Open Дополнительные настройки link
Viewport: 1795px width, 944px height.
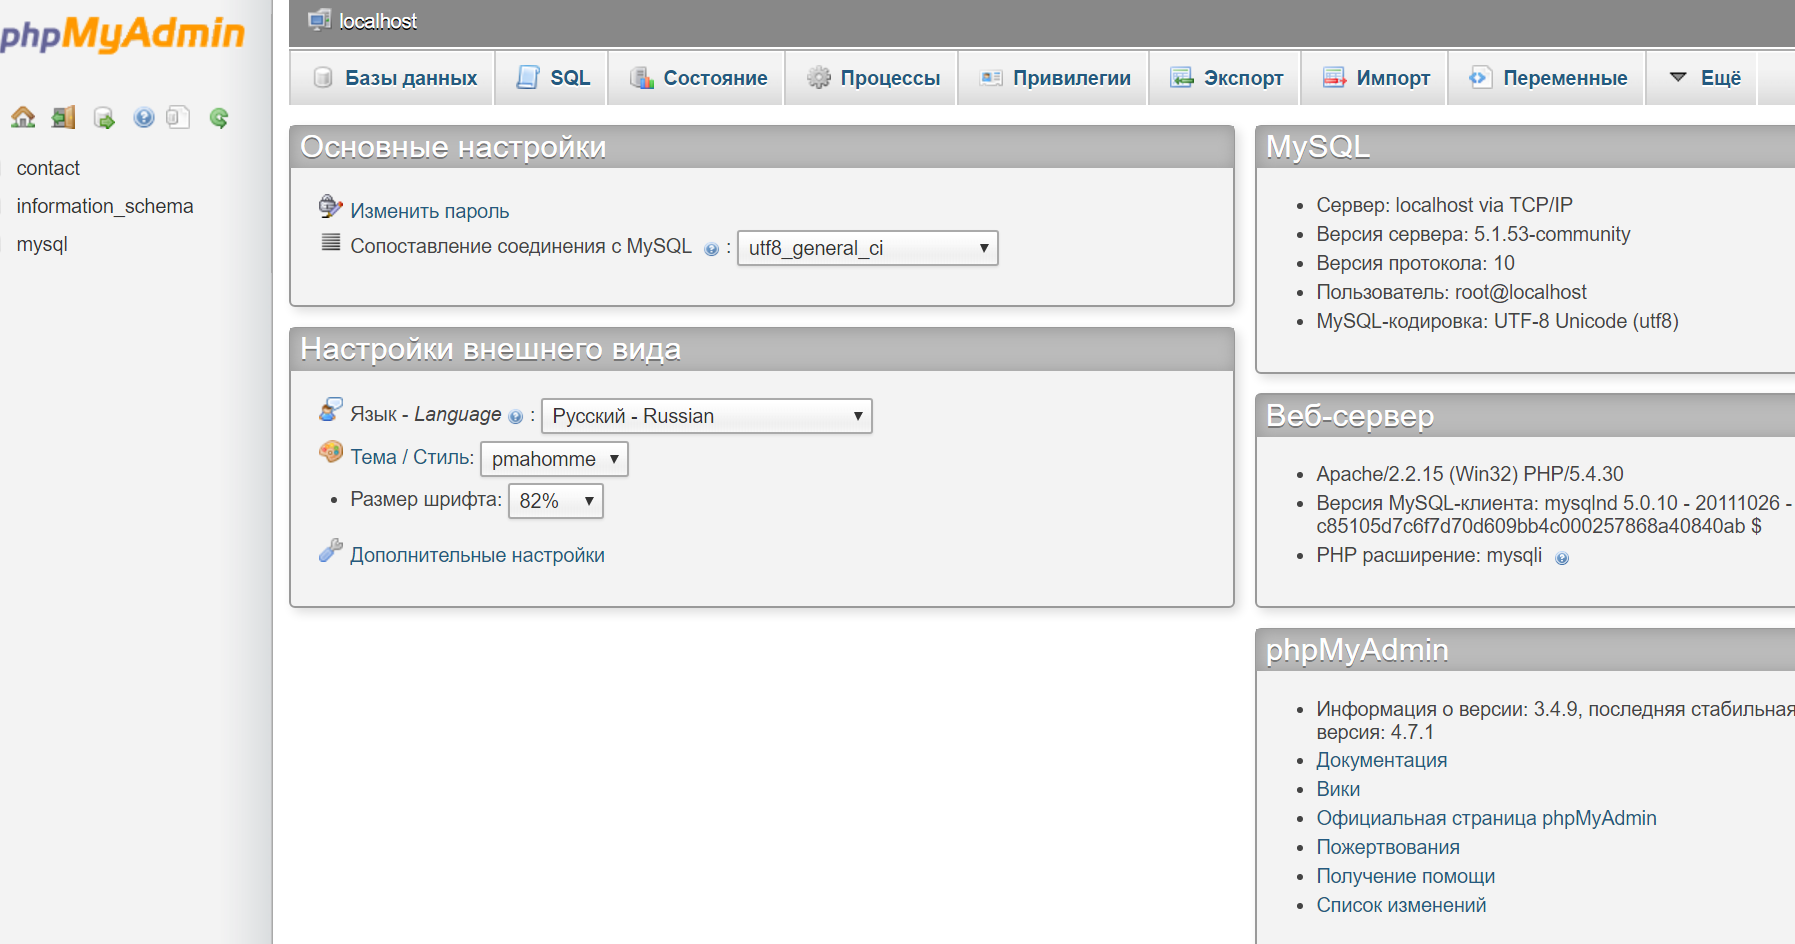[477, 555]
